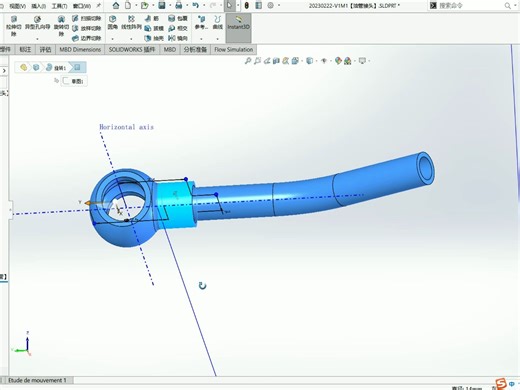Open the Etude de mouvement 1 tab

pyautogui.click(x=37, y=380)
